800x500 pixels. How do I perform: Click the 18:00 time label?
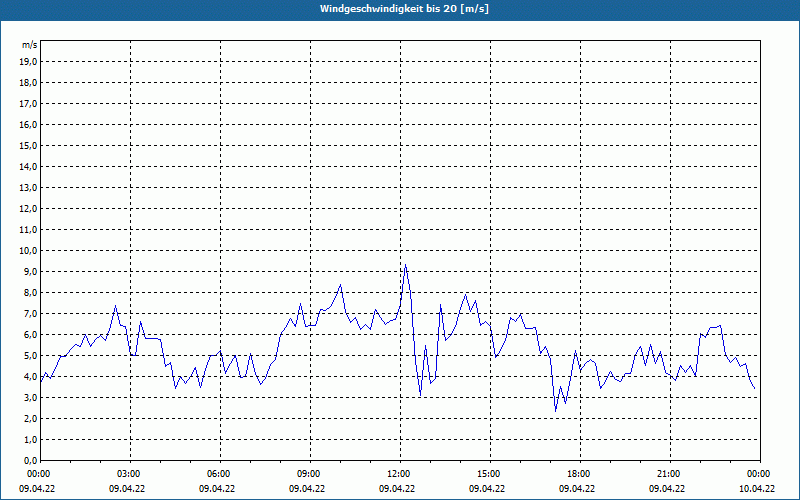click(581, 474)
